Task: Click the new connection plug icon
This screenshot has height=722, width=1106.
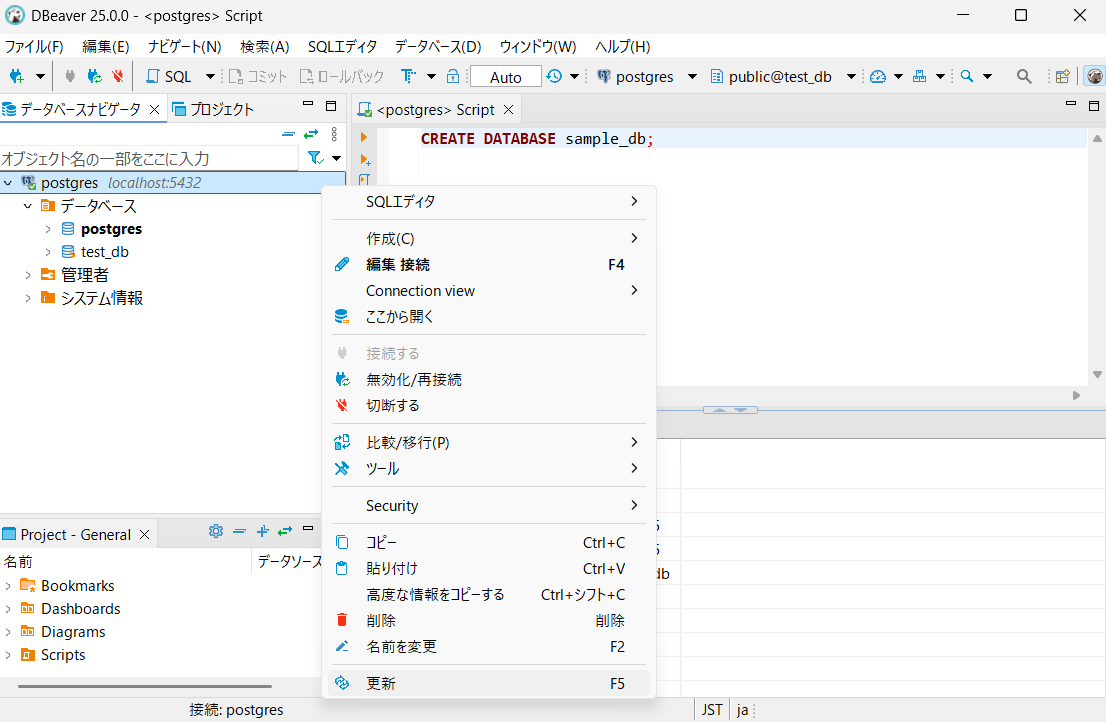Action: [x=16, y=76]
